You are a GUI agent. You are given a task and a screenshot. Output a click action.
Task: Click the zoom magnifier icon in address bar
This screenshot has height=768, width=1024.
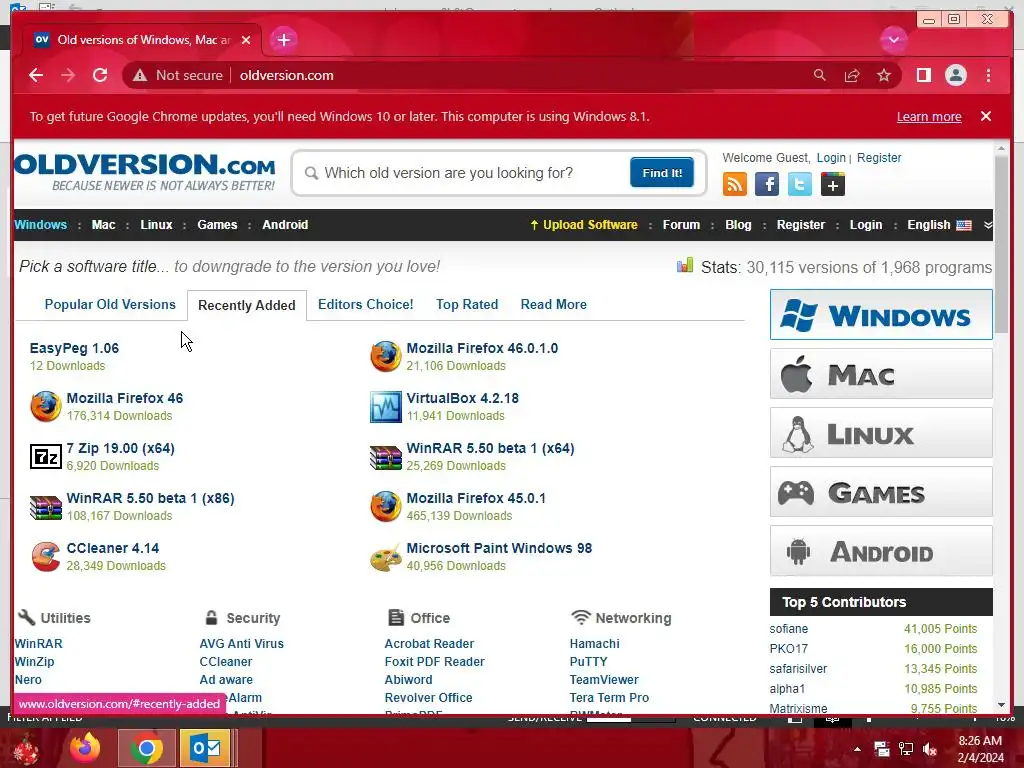(820, 75)
